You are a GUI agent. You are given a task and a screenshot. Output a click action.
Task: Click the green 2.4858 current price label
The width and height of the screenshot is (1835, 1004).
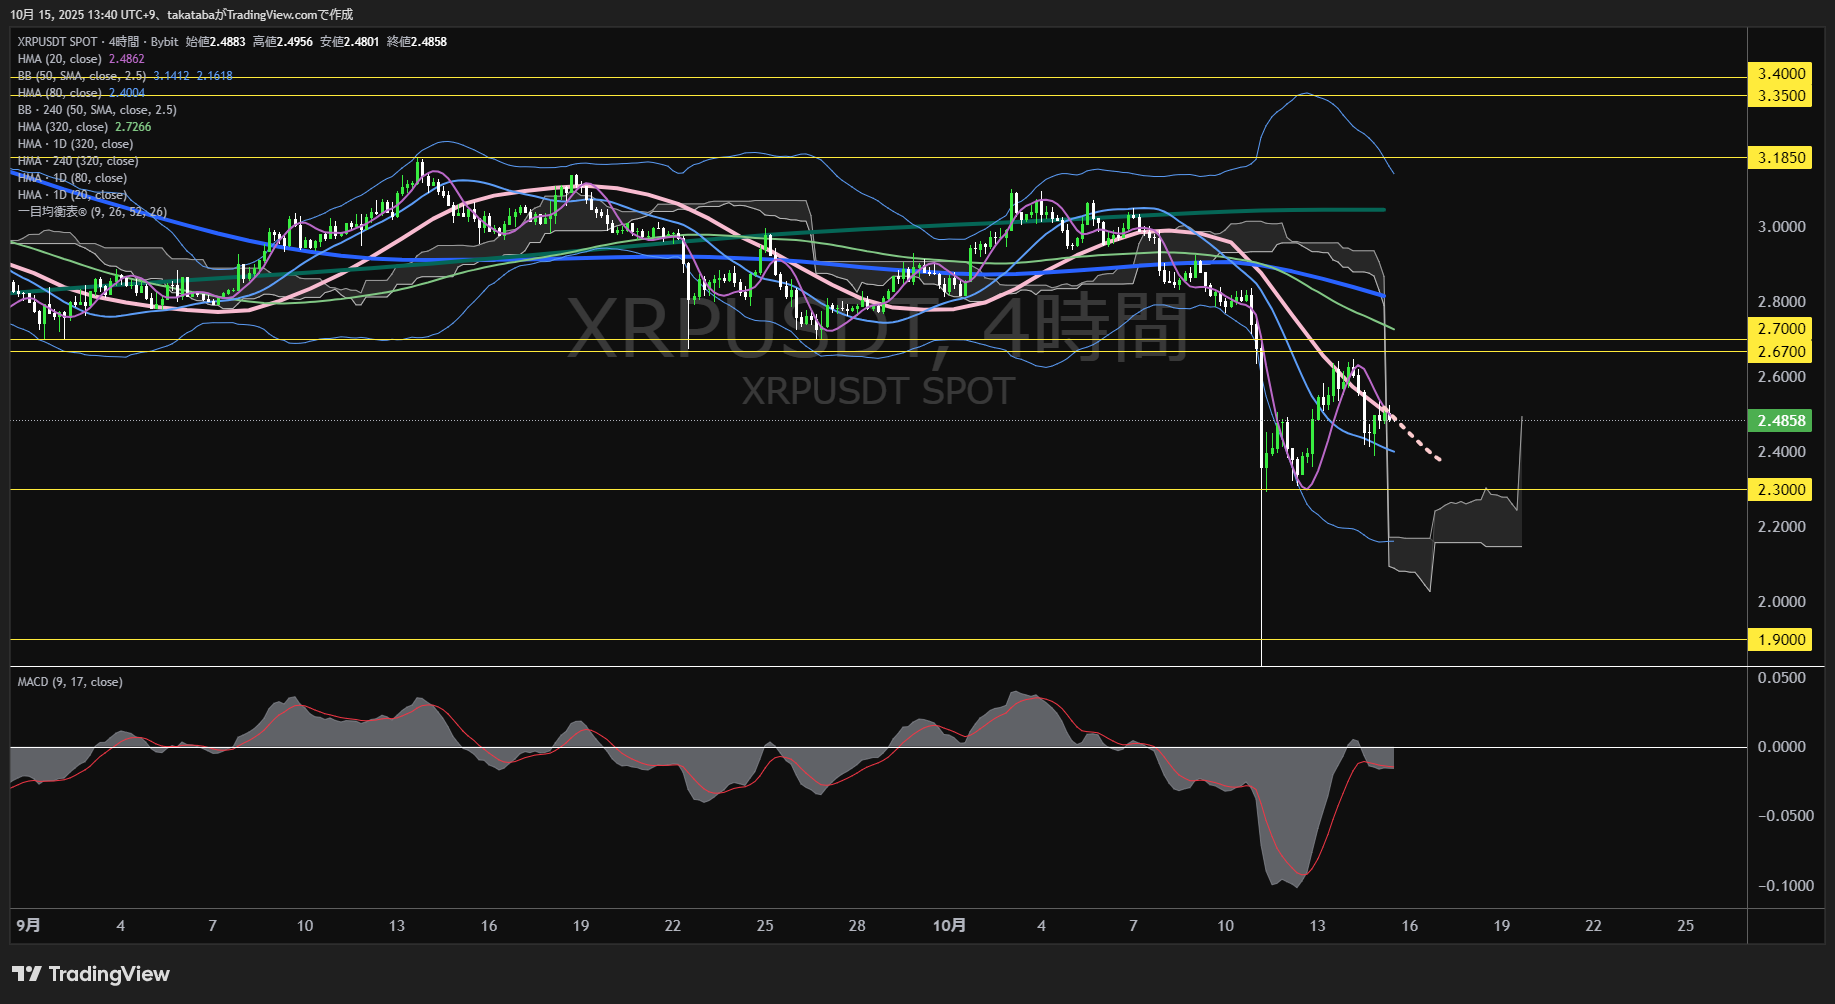coord(1780,421)
